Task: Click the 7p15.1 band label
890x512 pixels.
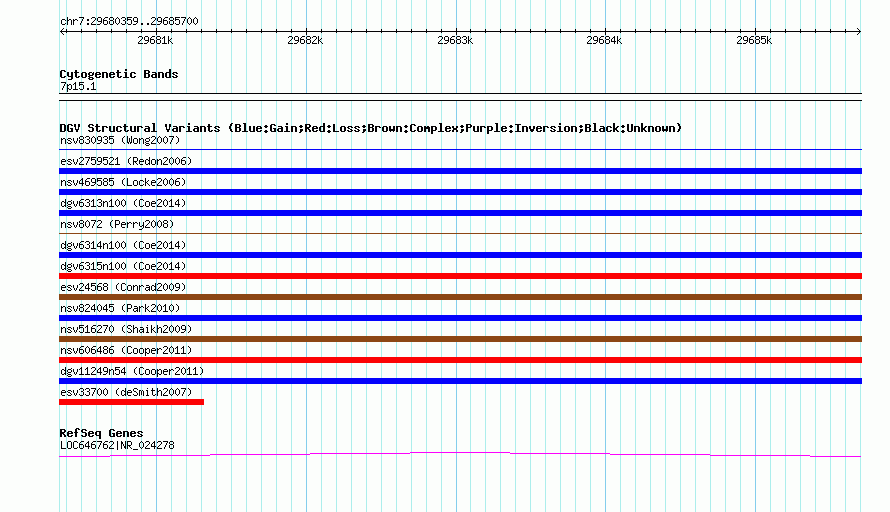Action: tap(78, 86)
